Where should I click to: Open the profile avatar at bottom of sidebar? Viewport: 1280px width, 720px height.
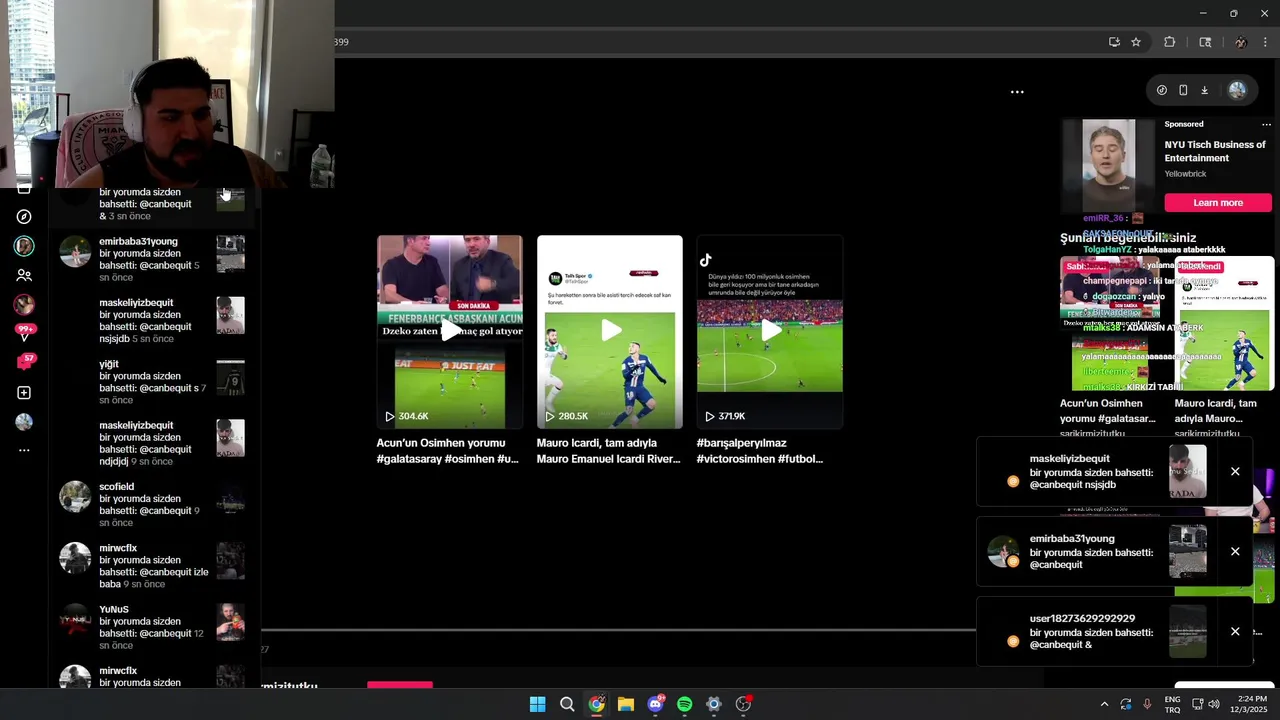tap(24, 422)
